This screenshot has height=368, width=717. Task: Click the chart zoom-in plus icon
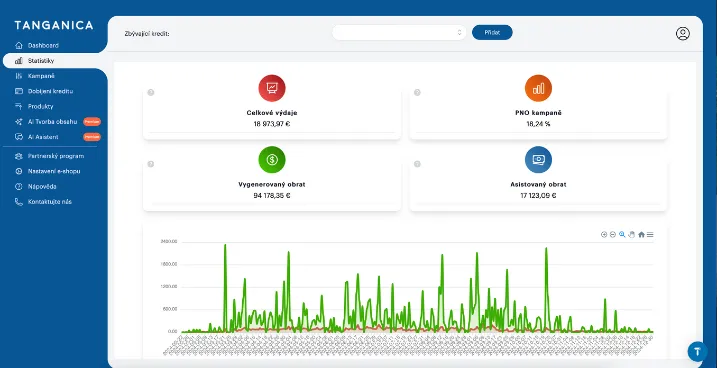(604, 235)
